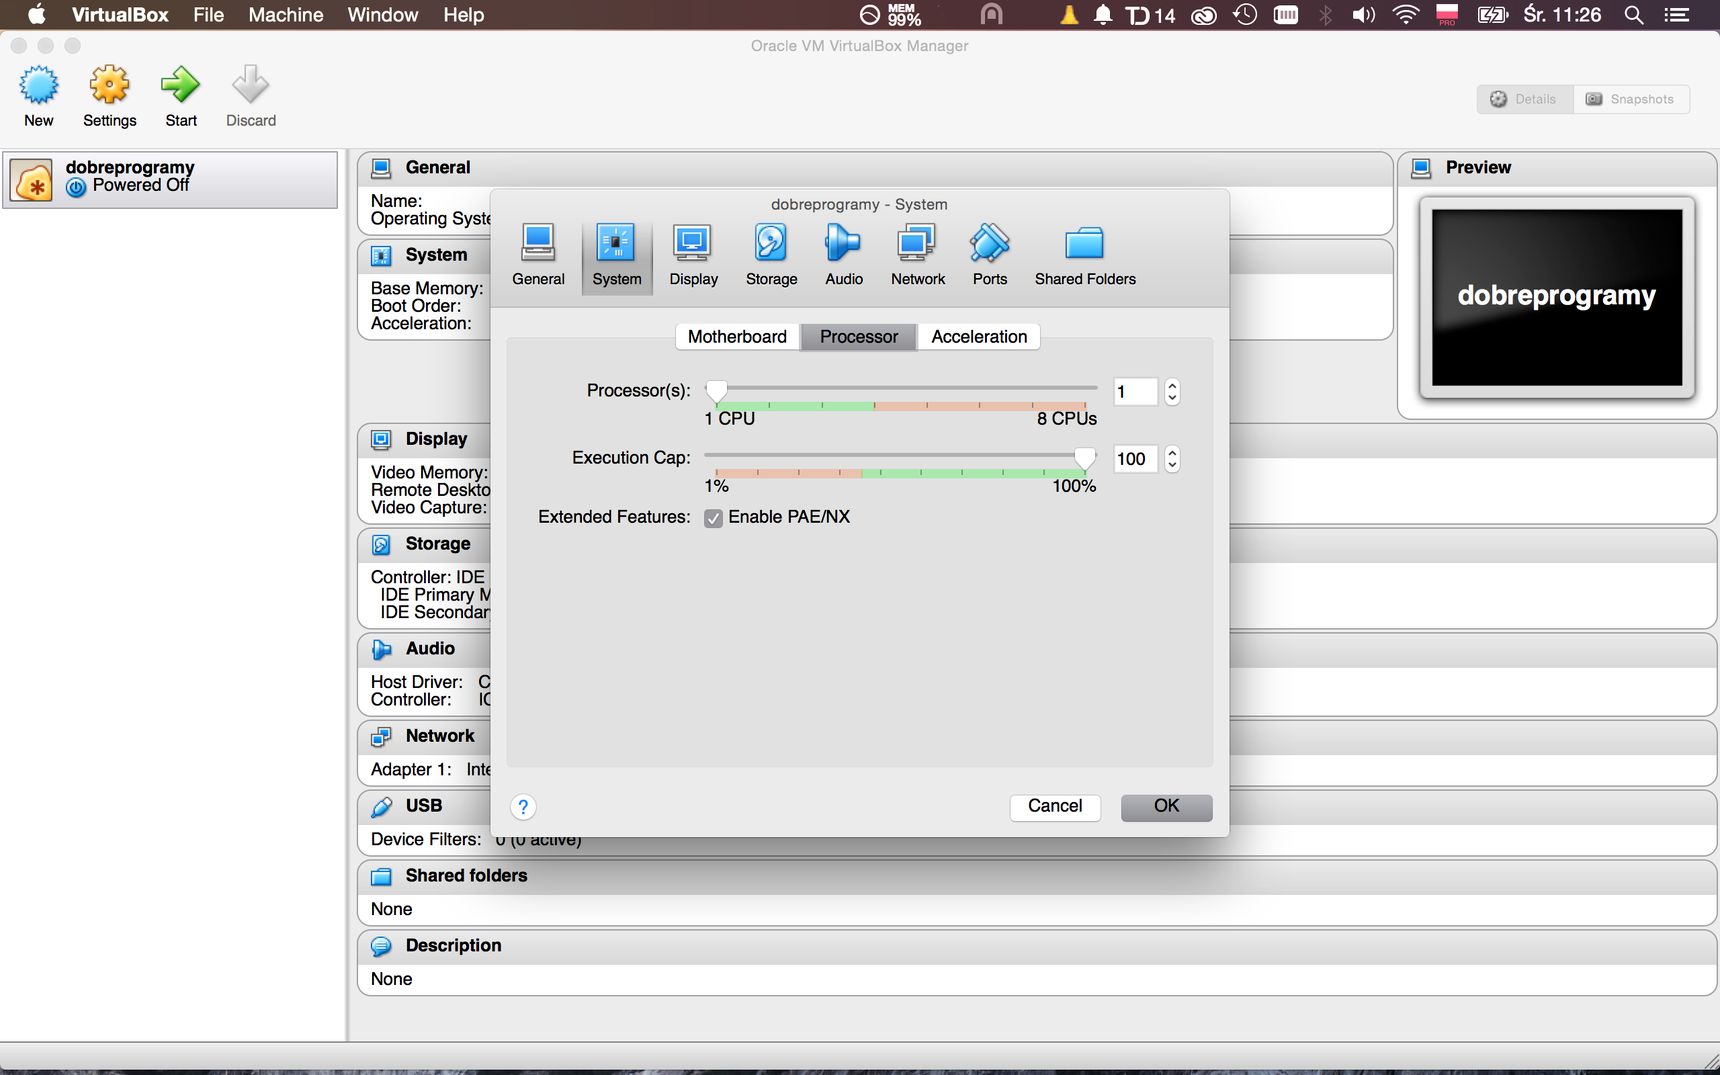This screenshot has width=1720, height=1075.
Task: Open the Network settings category icon
Action: [917, 243]
